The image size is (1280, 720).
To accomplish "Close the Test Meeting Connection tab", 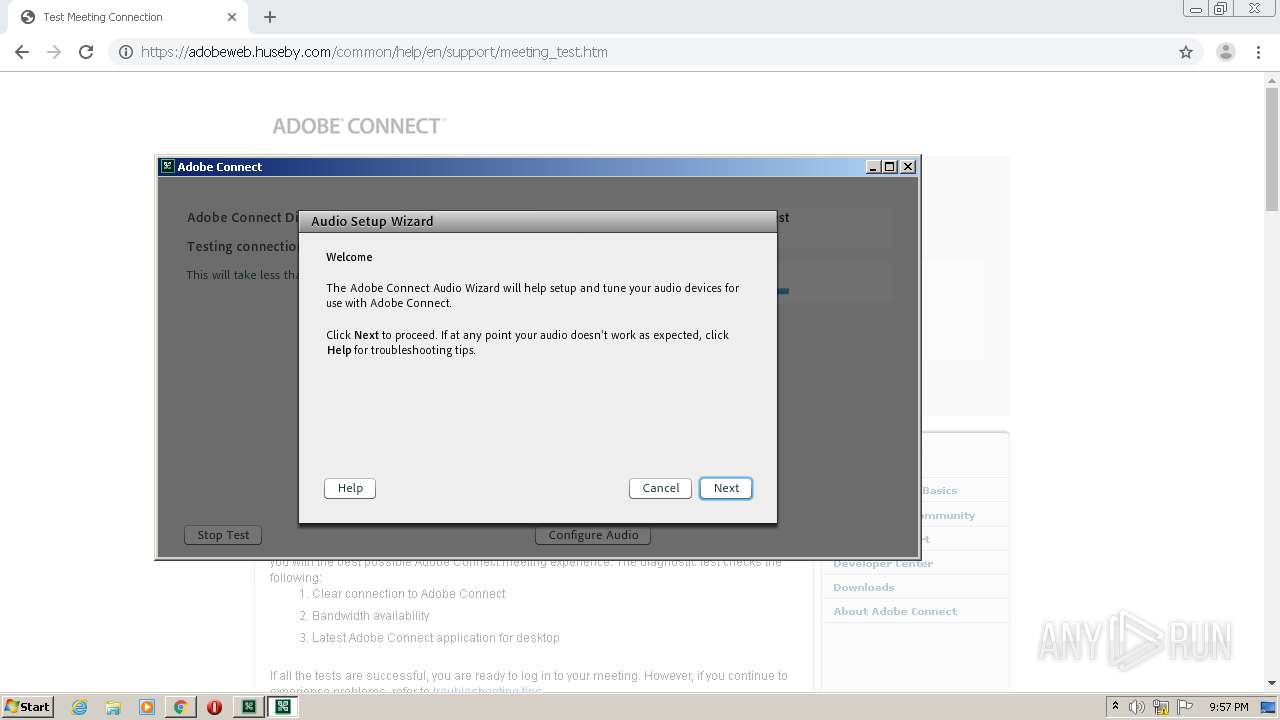I will click(x=232, y=17).
